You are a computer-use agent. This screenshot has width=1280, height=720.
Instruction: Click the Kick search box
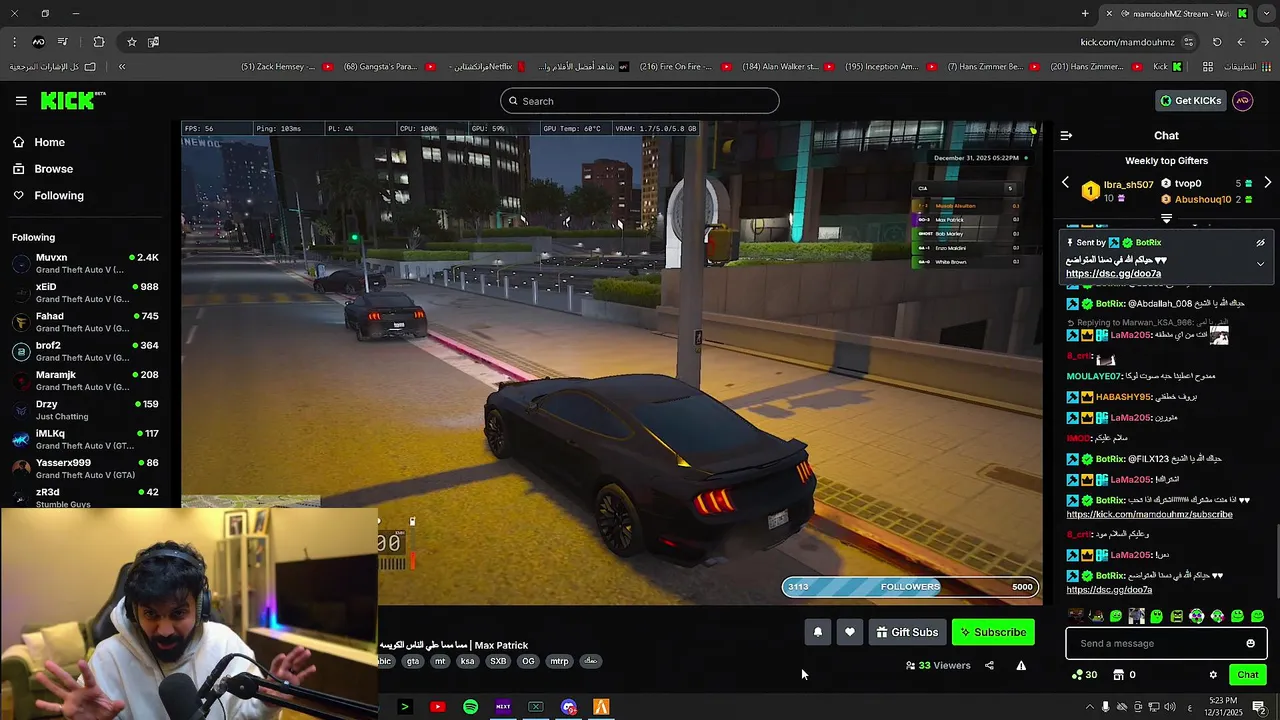(x=640, y=101)
